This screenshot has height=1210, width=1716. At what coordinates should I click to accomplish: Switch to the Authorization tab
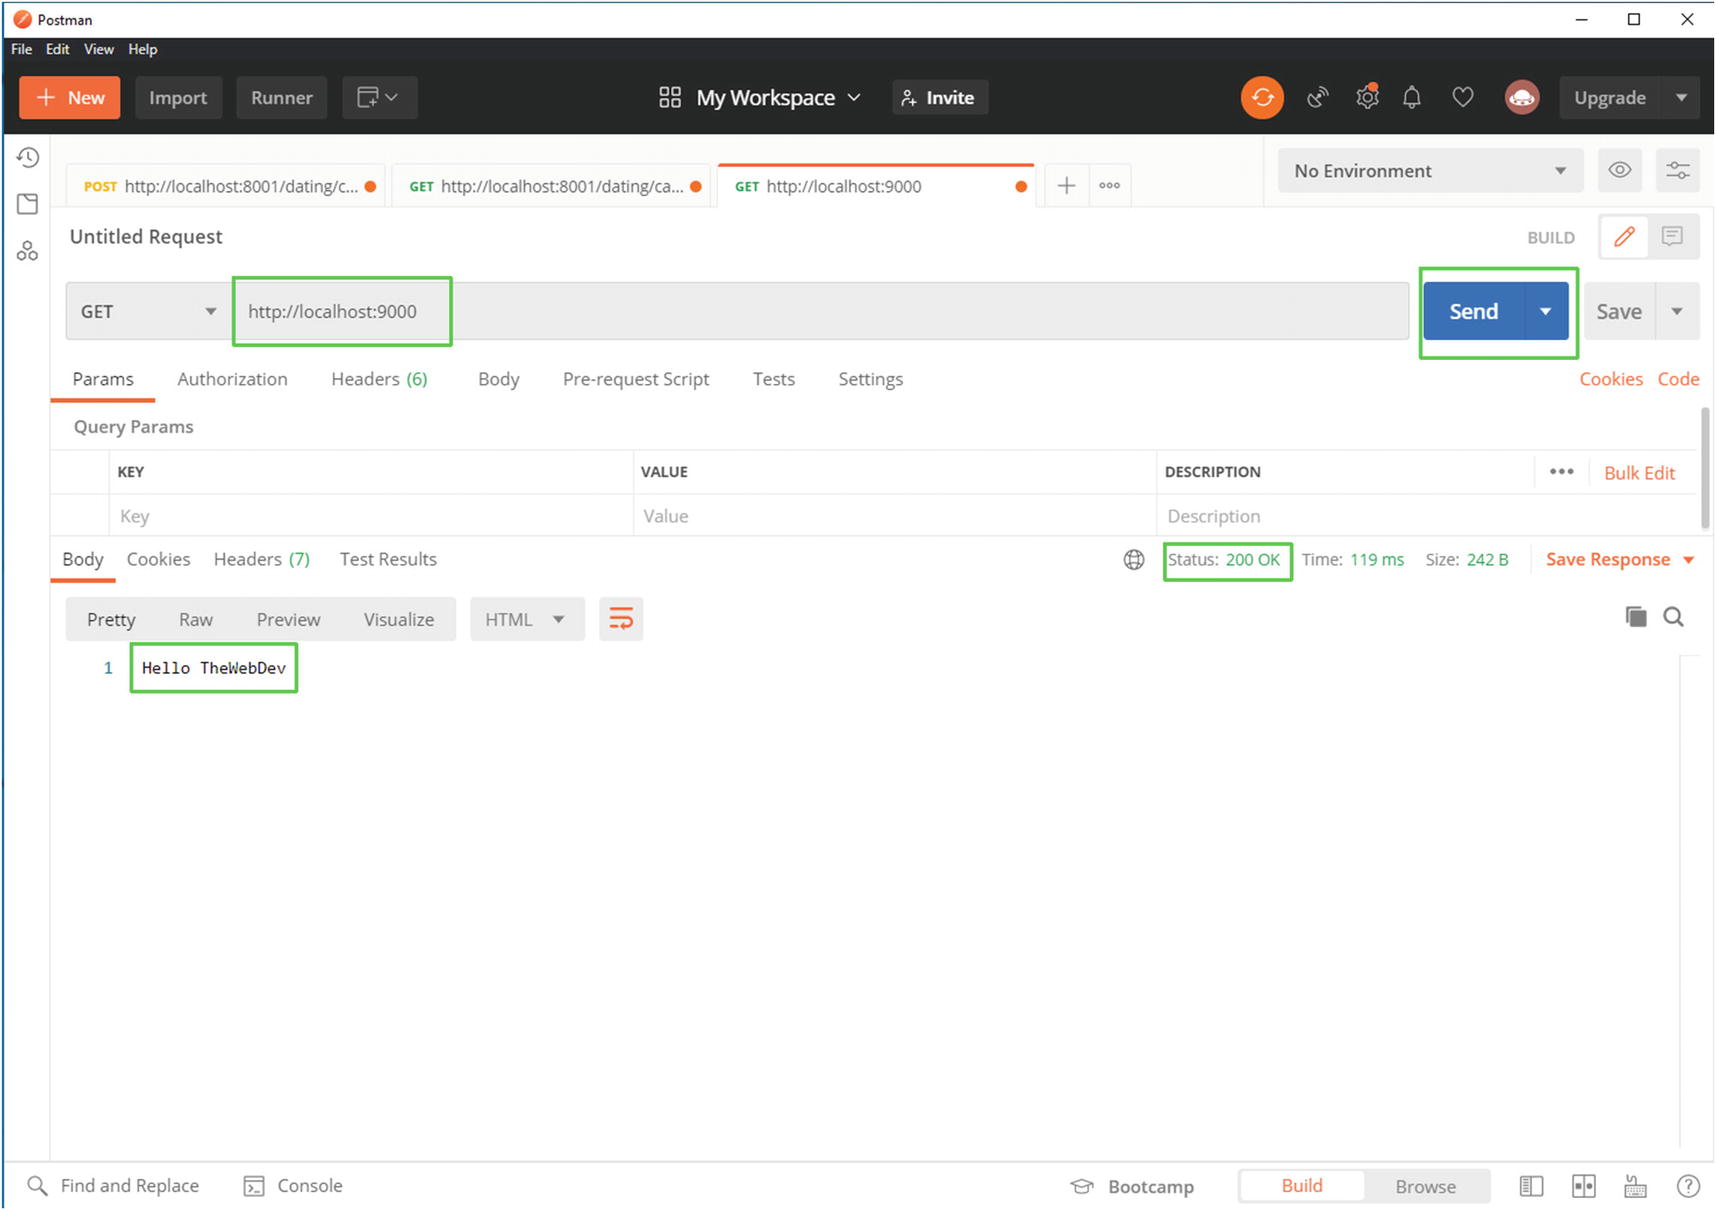(x=232, y=379)
